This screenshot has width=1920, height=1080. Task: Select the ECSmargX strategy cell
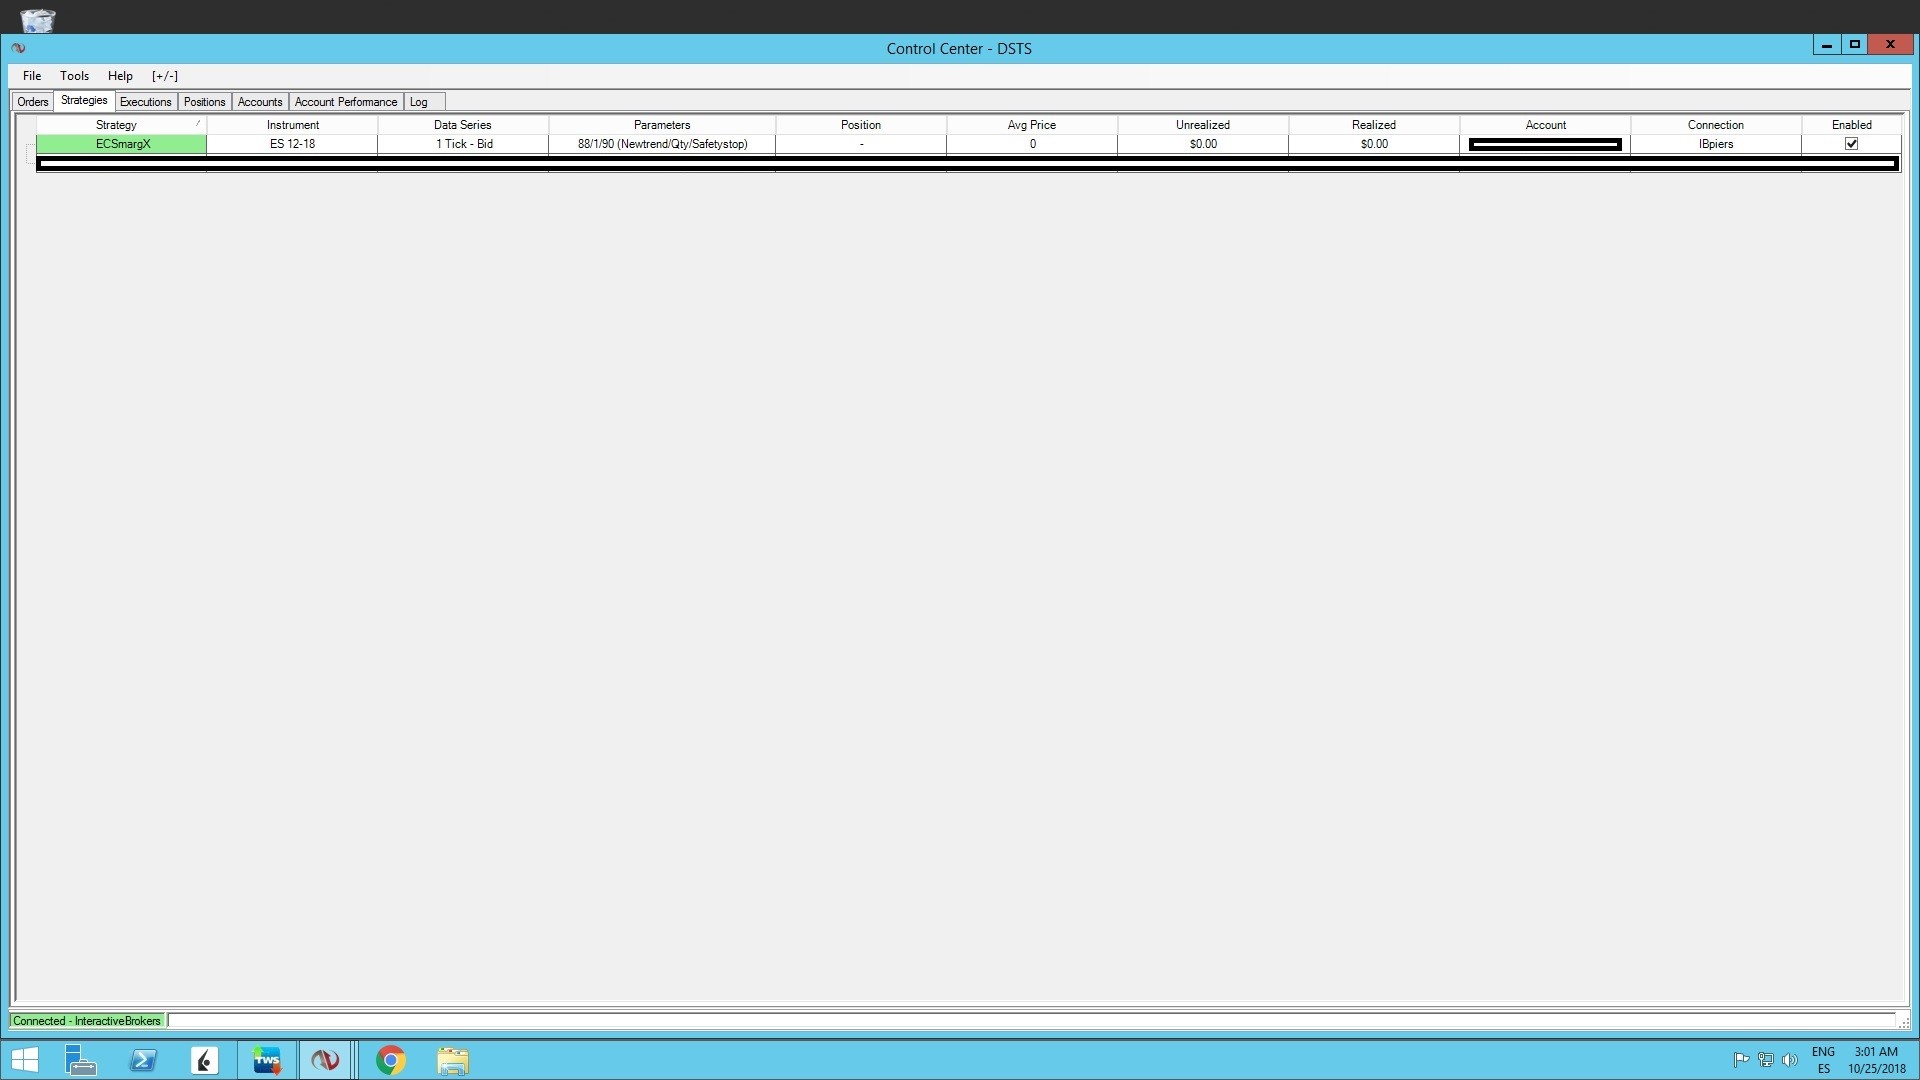coord(122,144)
